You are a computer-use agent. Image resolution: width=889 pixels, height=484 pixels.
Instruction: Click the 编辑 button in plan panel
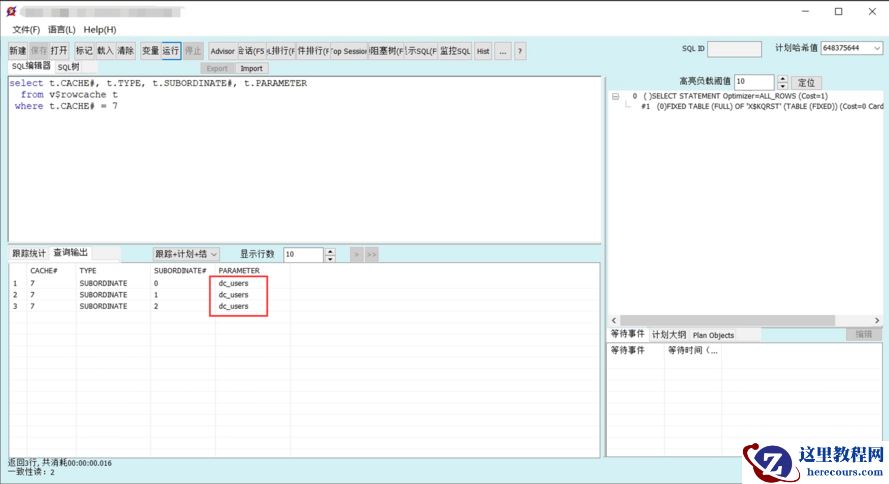(x=863, y=334)
